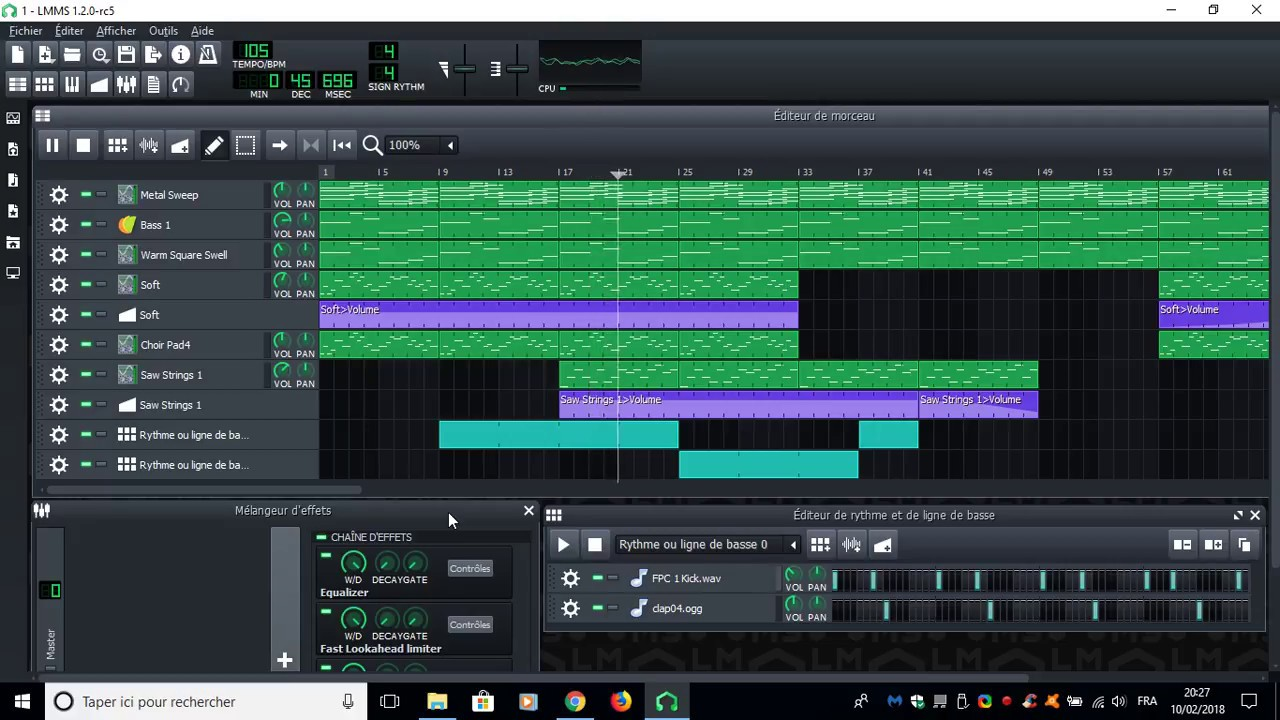Toggle loop points in Song Editor
The height and width of the screenshot is (720, 1280).
tap(311, 146)
